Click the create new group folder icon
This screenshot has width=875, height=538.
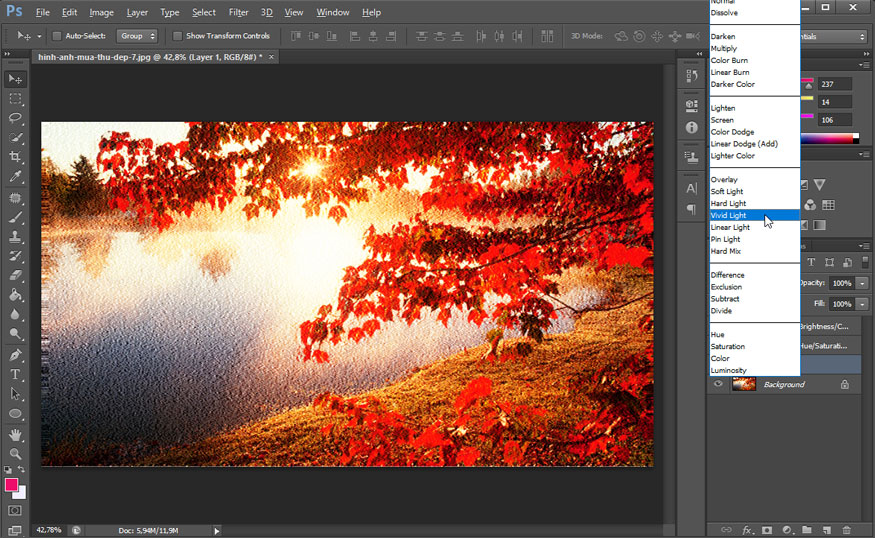click(807, 530)
